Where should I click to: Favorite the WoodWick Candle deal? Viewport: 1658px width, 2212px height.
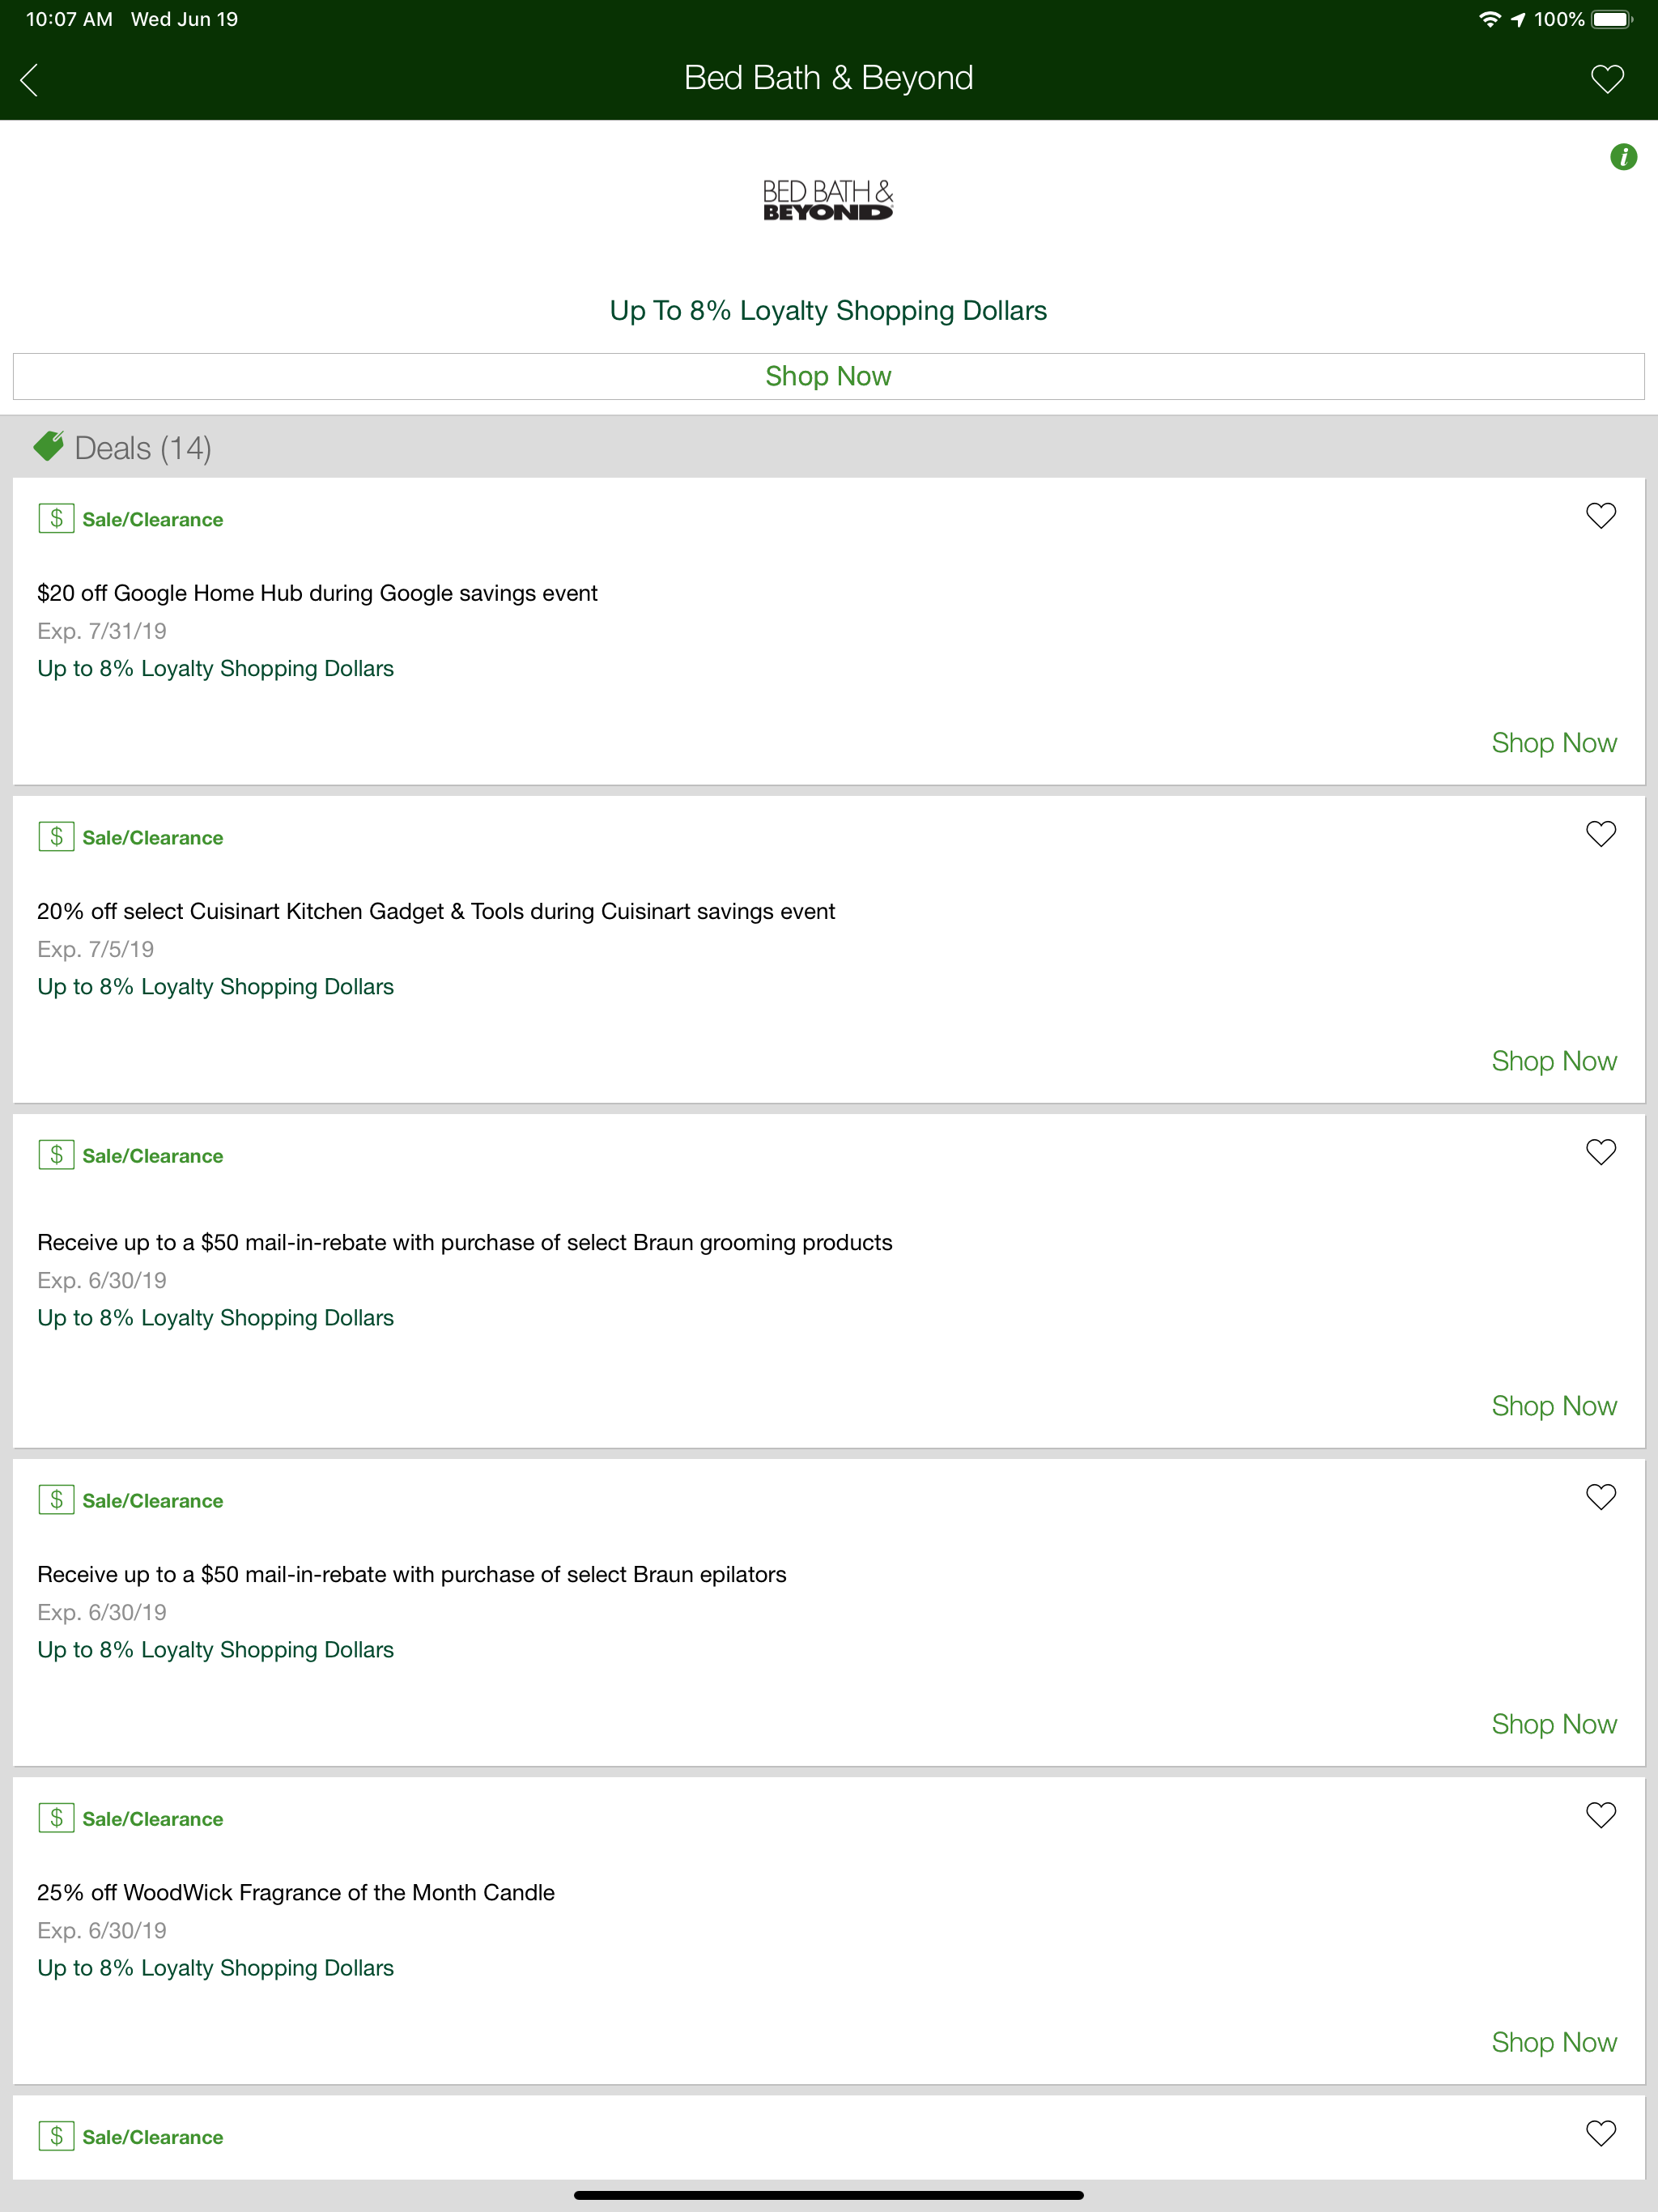[x=1601, y=1815]
